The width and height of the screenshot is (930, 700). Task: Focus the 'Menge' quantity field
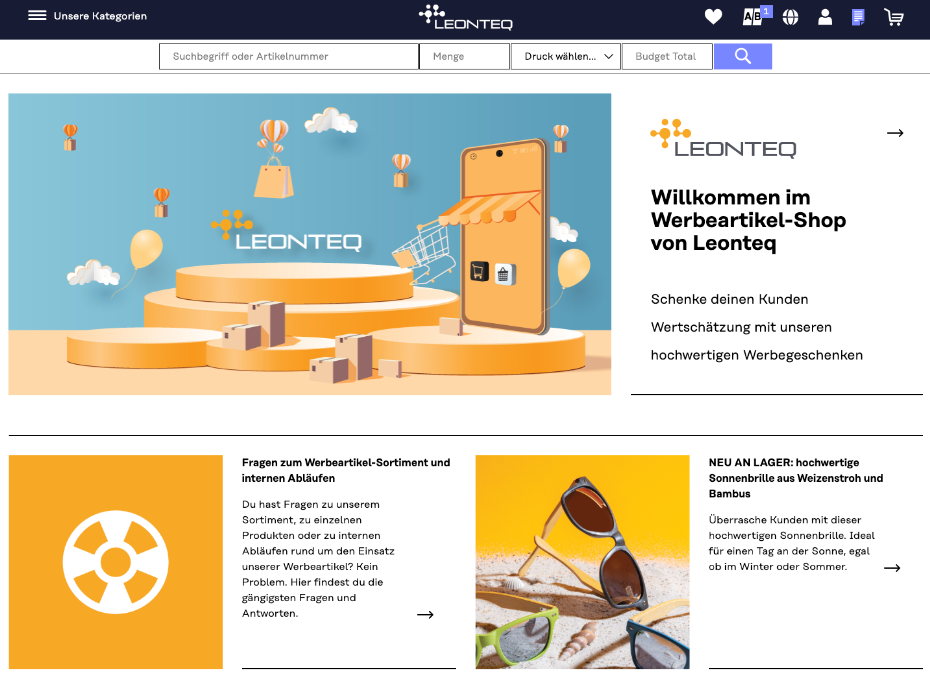(x=464, y=57)
